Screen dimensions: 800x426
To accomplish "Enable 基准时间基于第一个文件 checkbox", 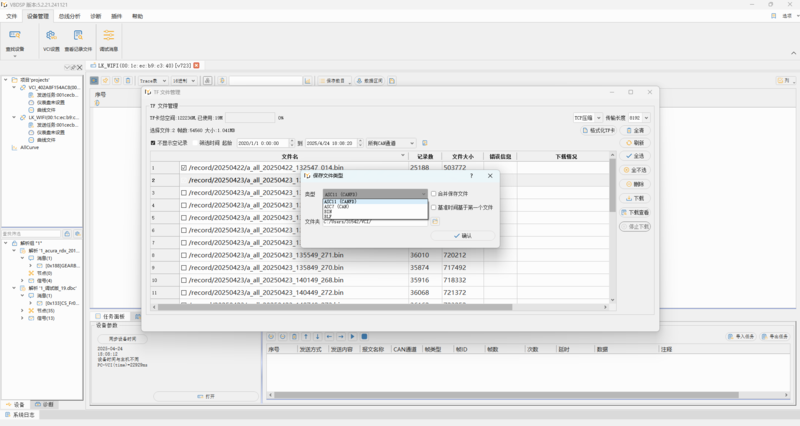I will tap(433, 207).
